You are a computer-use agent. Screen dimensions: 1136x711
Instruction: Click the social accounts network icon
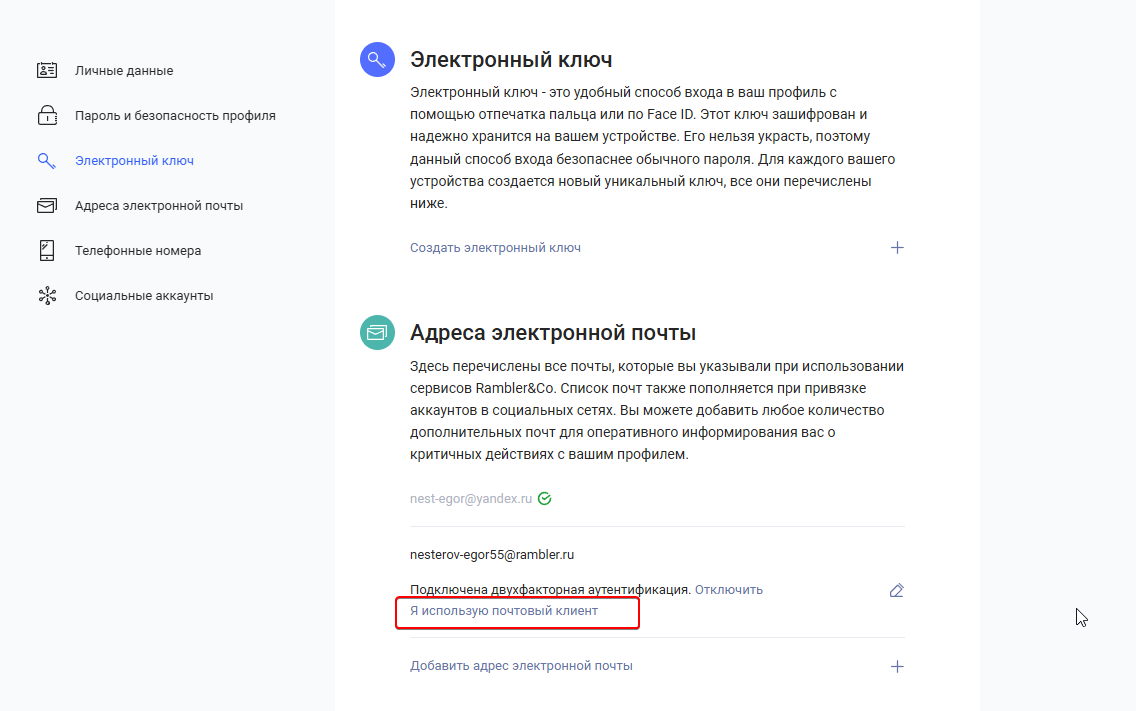pos(47,296)
